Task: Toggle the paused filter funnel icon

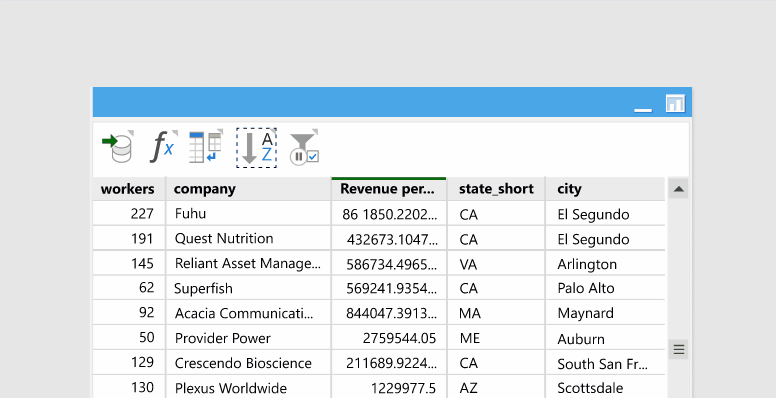Action: [x=303, y=148]
